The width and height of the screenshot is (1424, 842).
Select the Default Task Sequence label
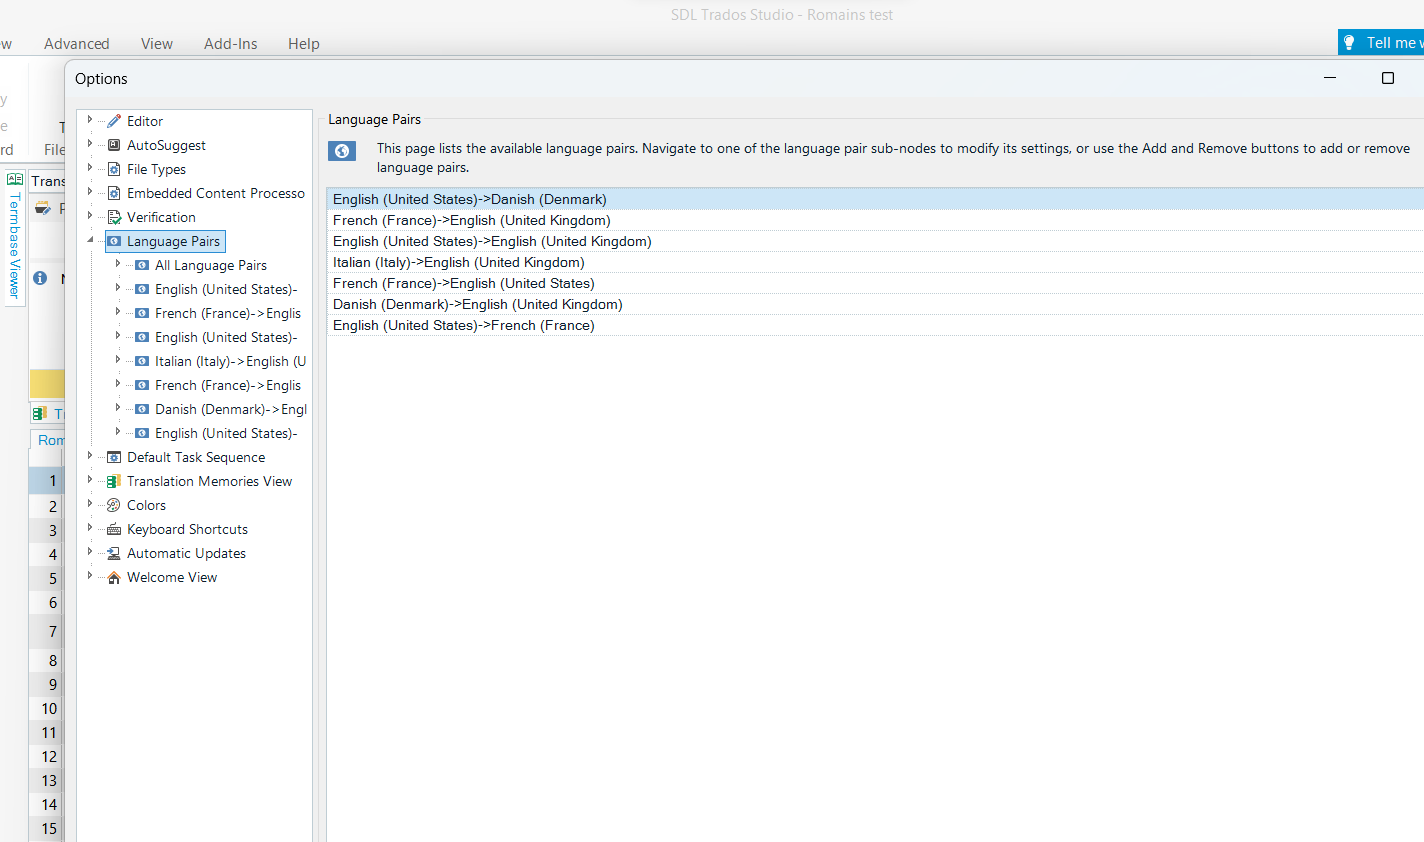196,457
